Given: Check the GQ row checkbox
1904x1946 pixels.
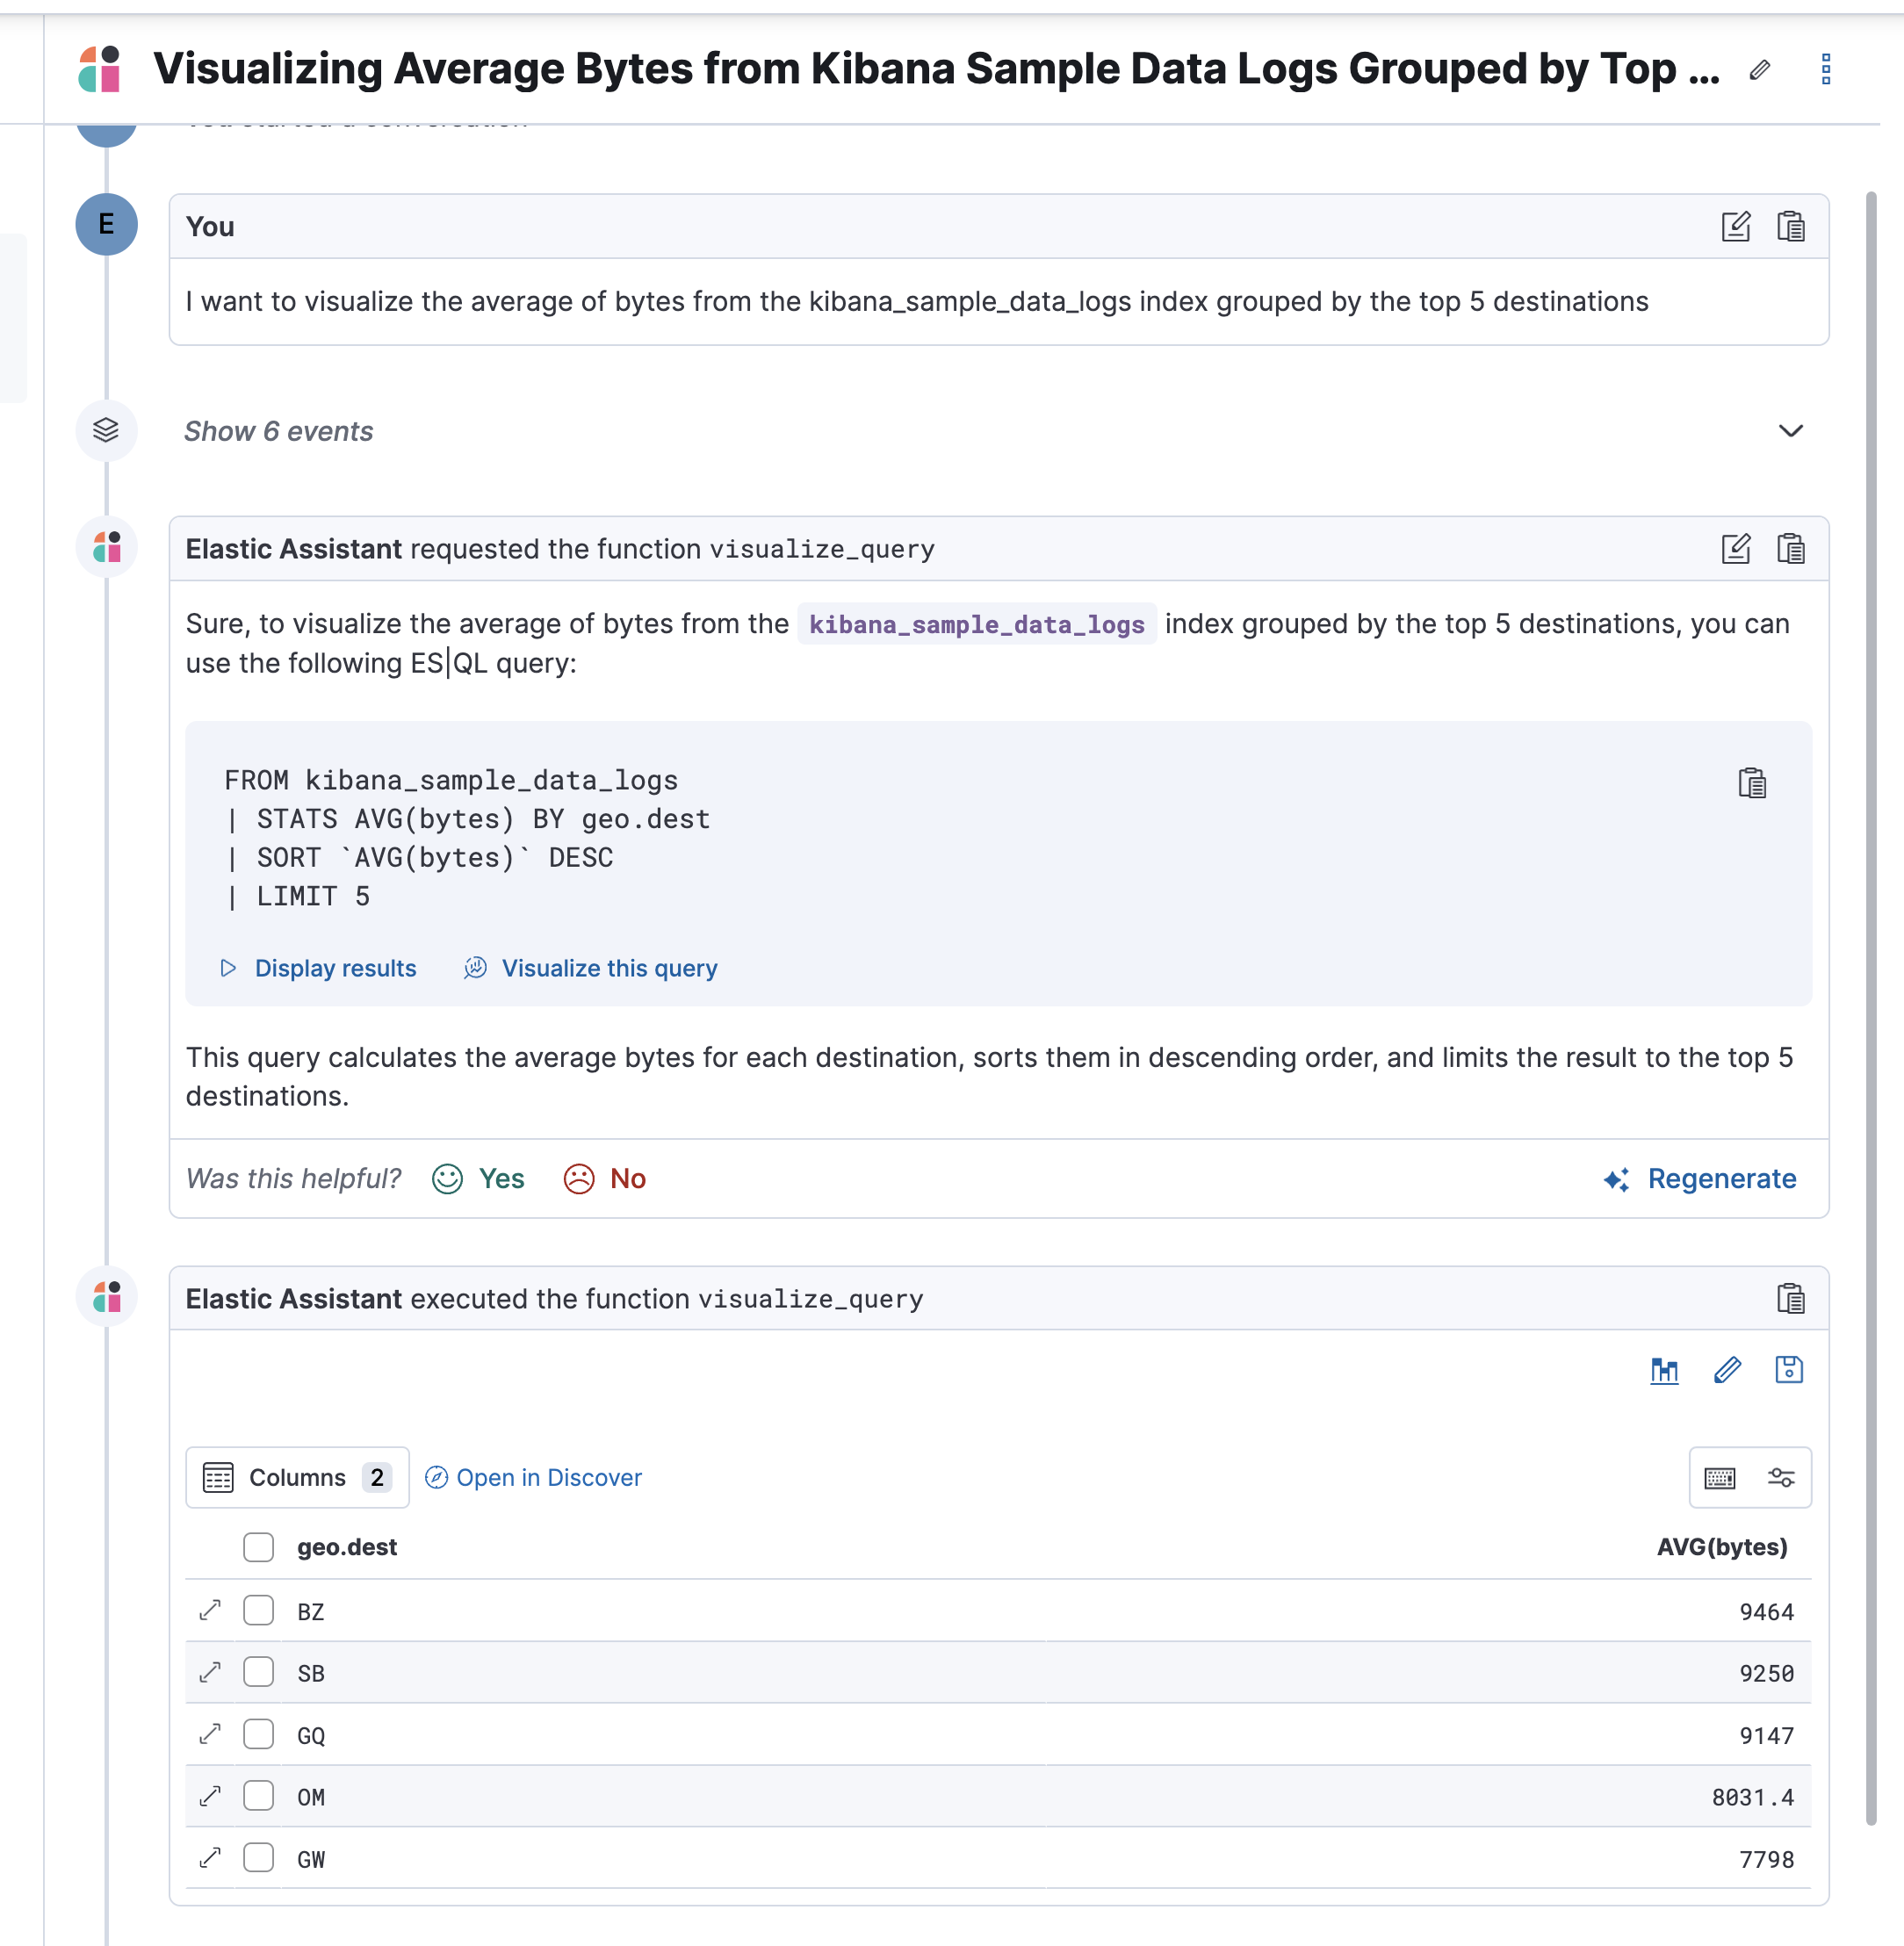Looking at the screenshot, I should pyautogui.click(x=258, y=1734).
